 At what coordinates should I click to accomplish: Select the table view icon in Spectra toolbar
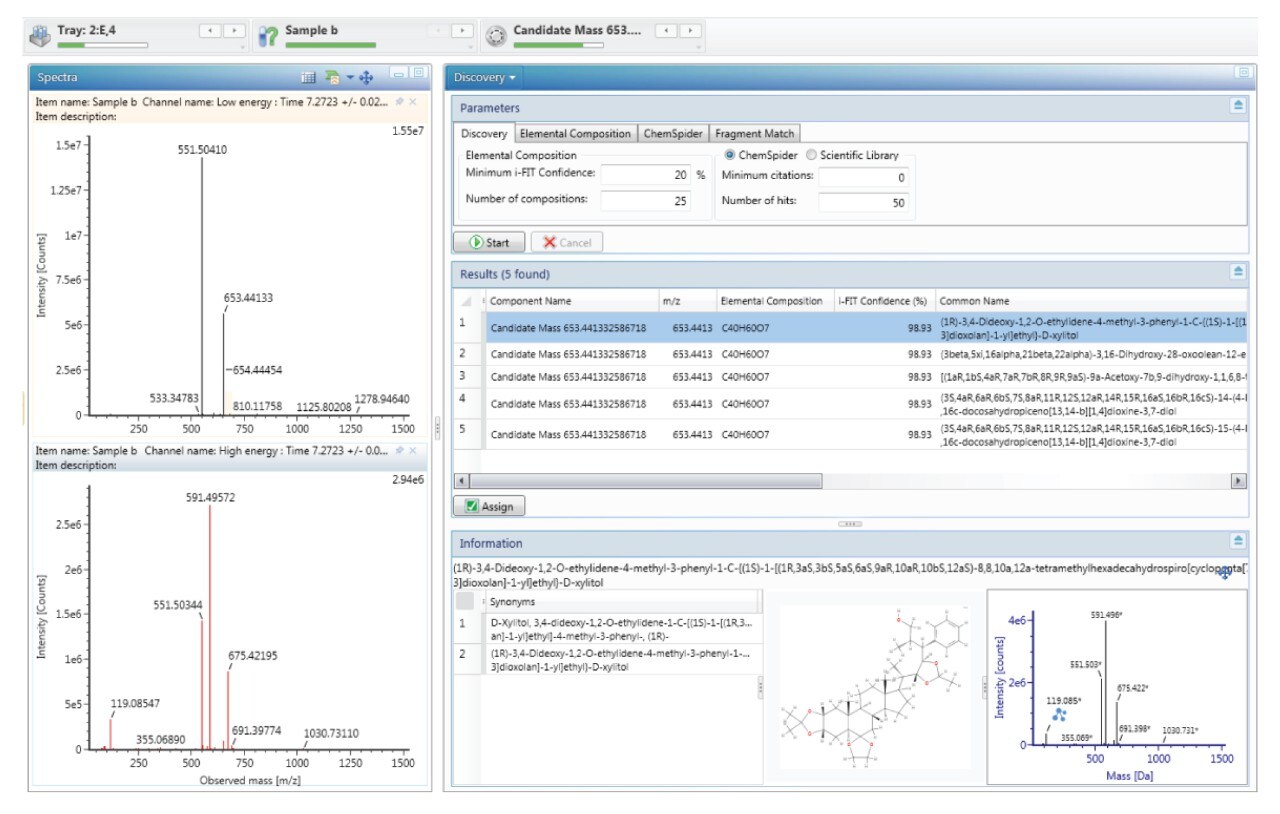pyautogui.click(x=309, y=77)
